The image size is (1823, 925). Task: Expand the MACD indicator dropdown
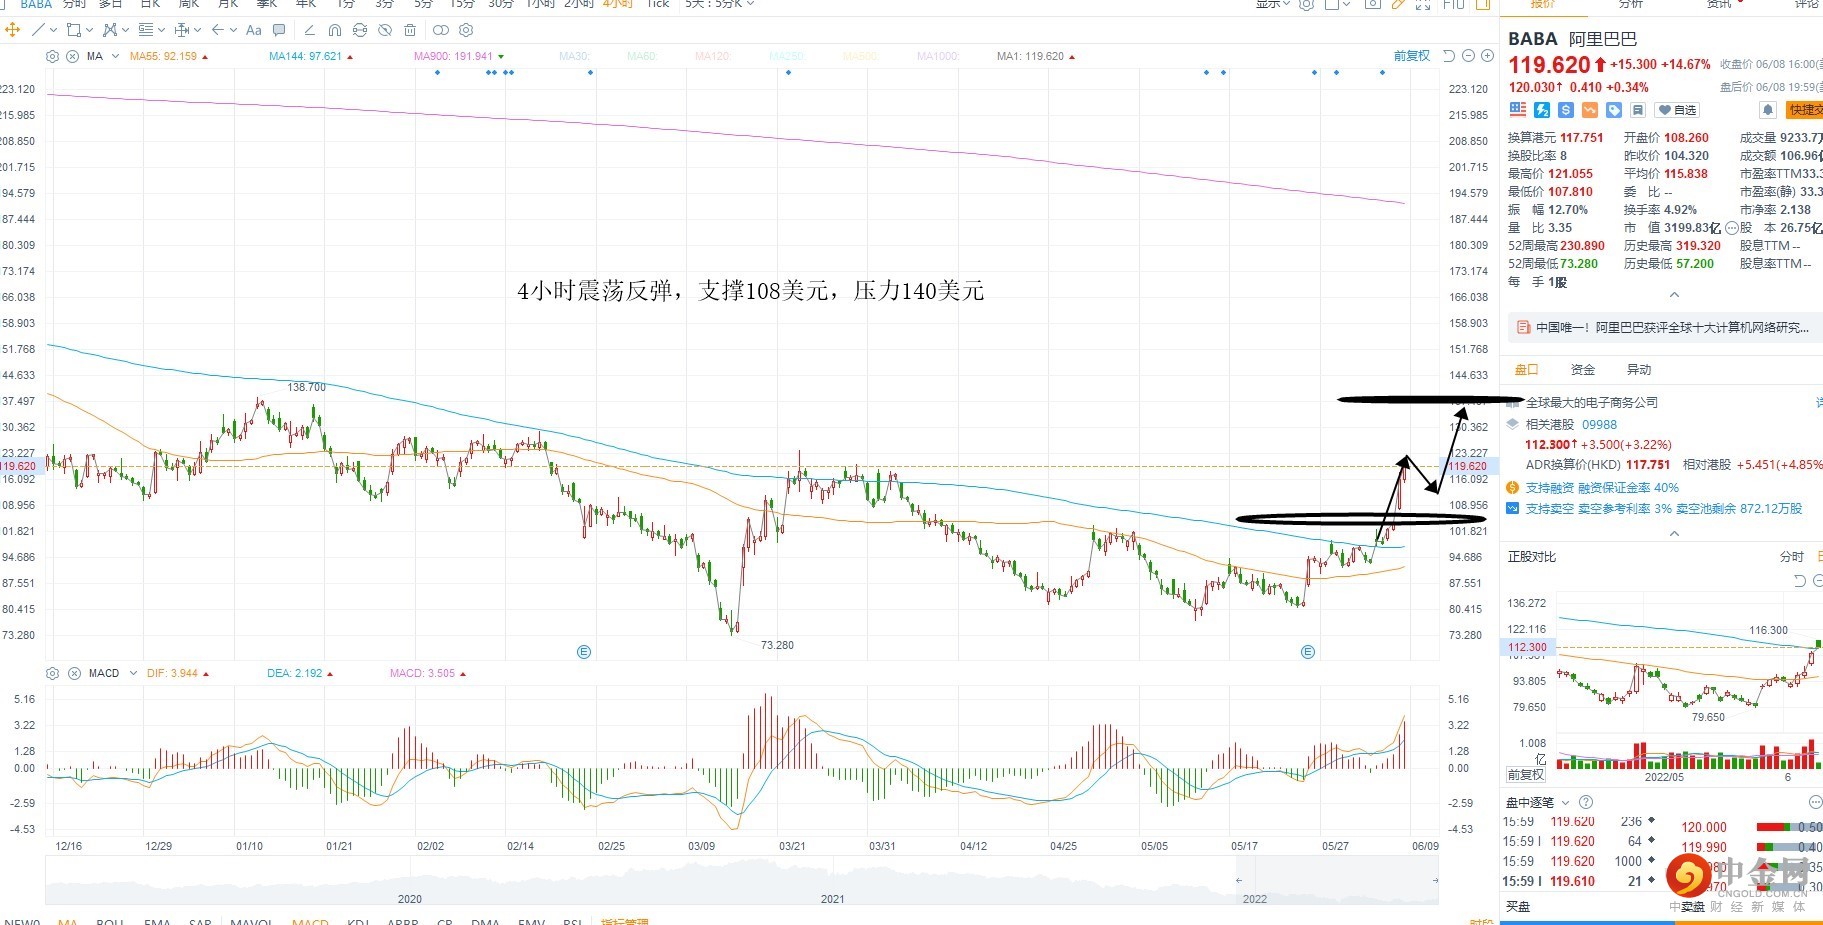pos(131,673)
